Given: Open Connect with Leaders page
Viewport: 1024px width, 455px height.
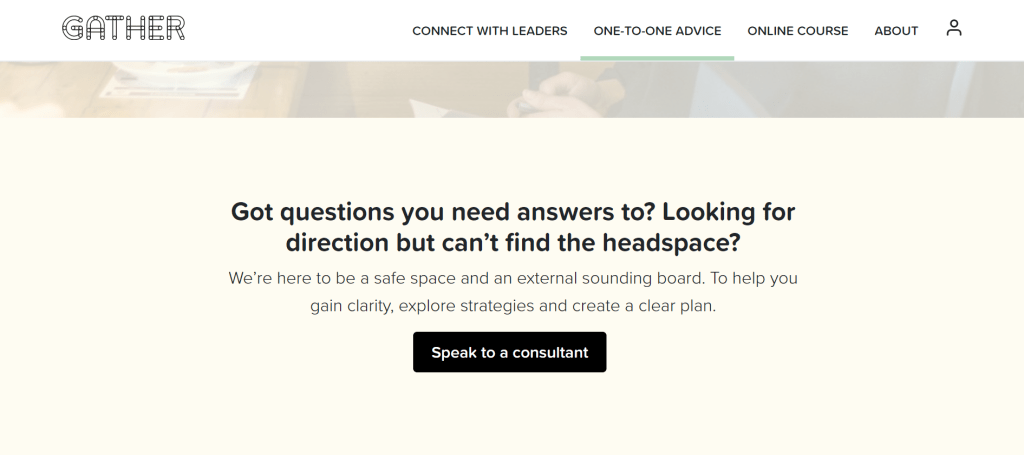Looking at the screenshot, I should pos(489,31).
